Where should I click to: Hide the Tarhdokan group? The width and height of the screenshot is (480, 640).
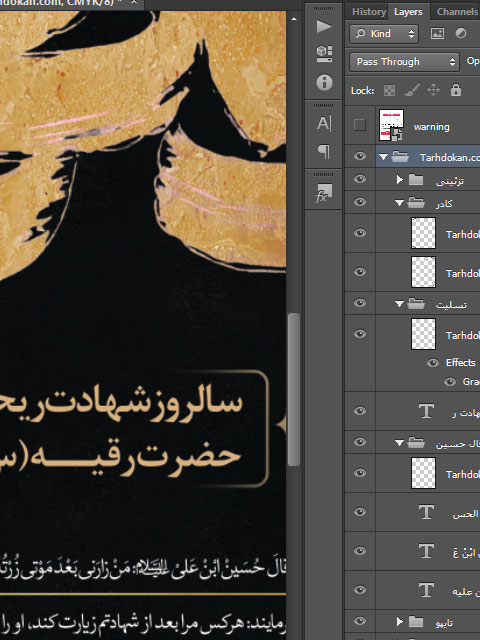tap(360, 156)
